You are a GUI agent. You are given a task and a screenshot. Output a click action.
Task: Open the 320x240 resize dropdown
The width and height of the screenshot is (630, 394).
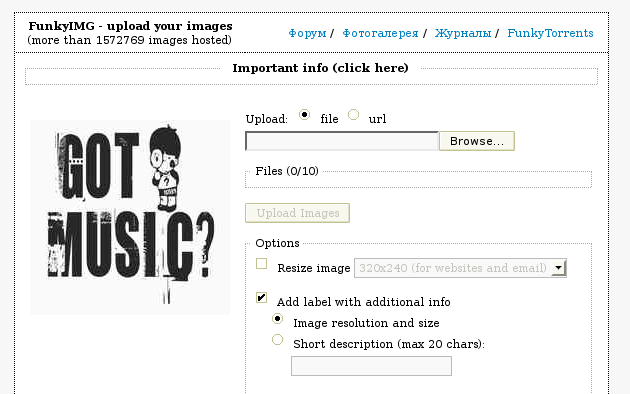click(460, 268)
